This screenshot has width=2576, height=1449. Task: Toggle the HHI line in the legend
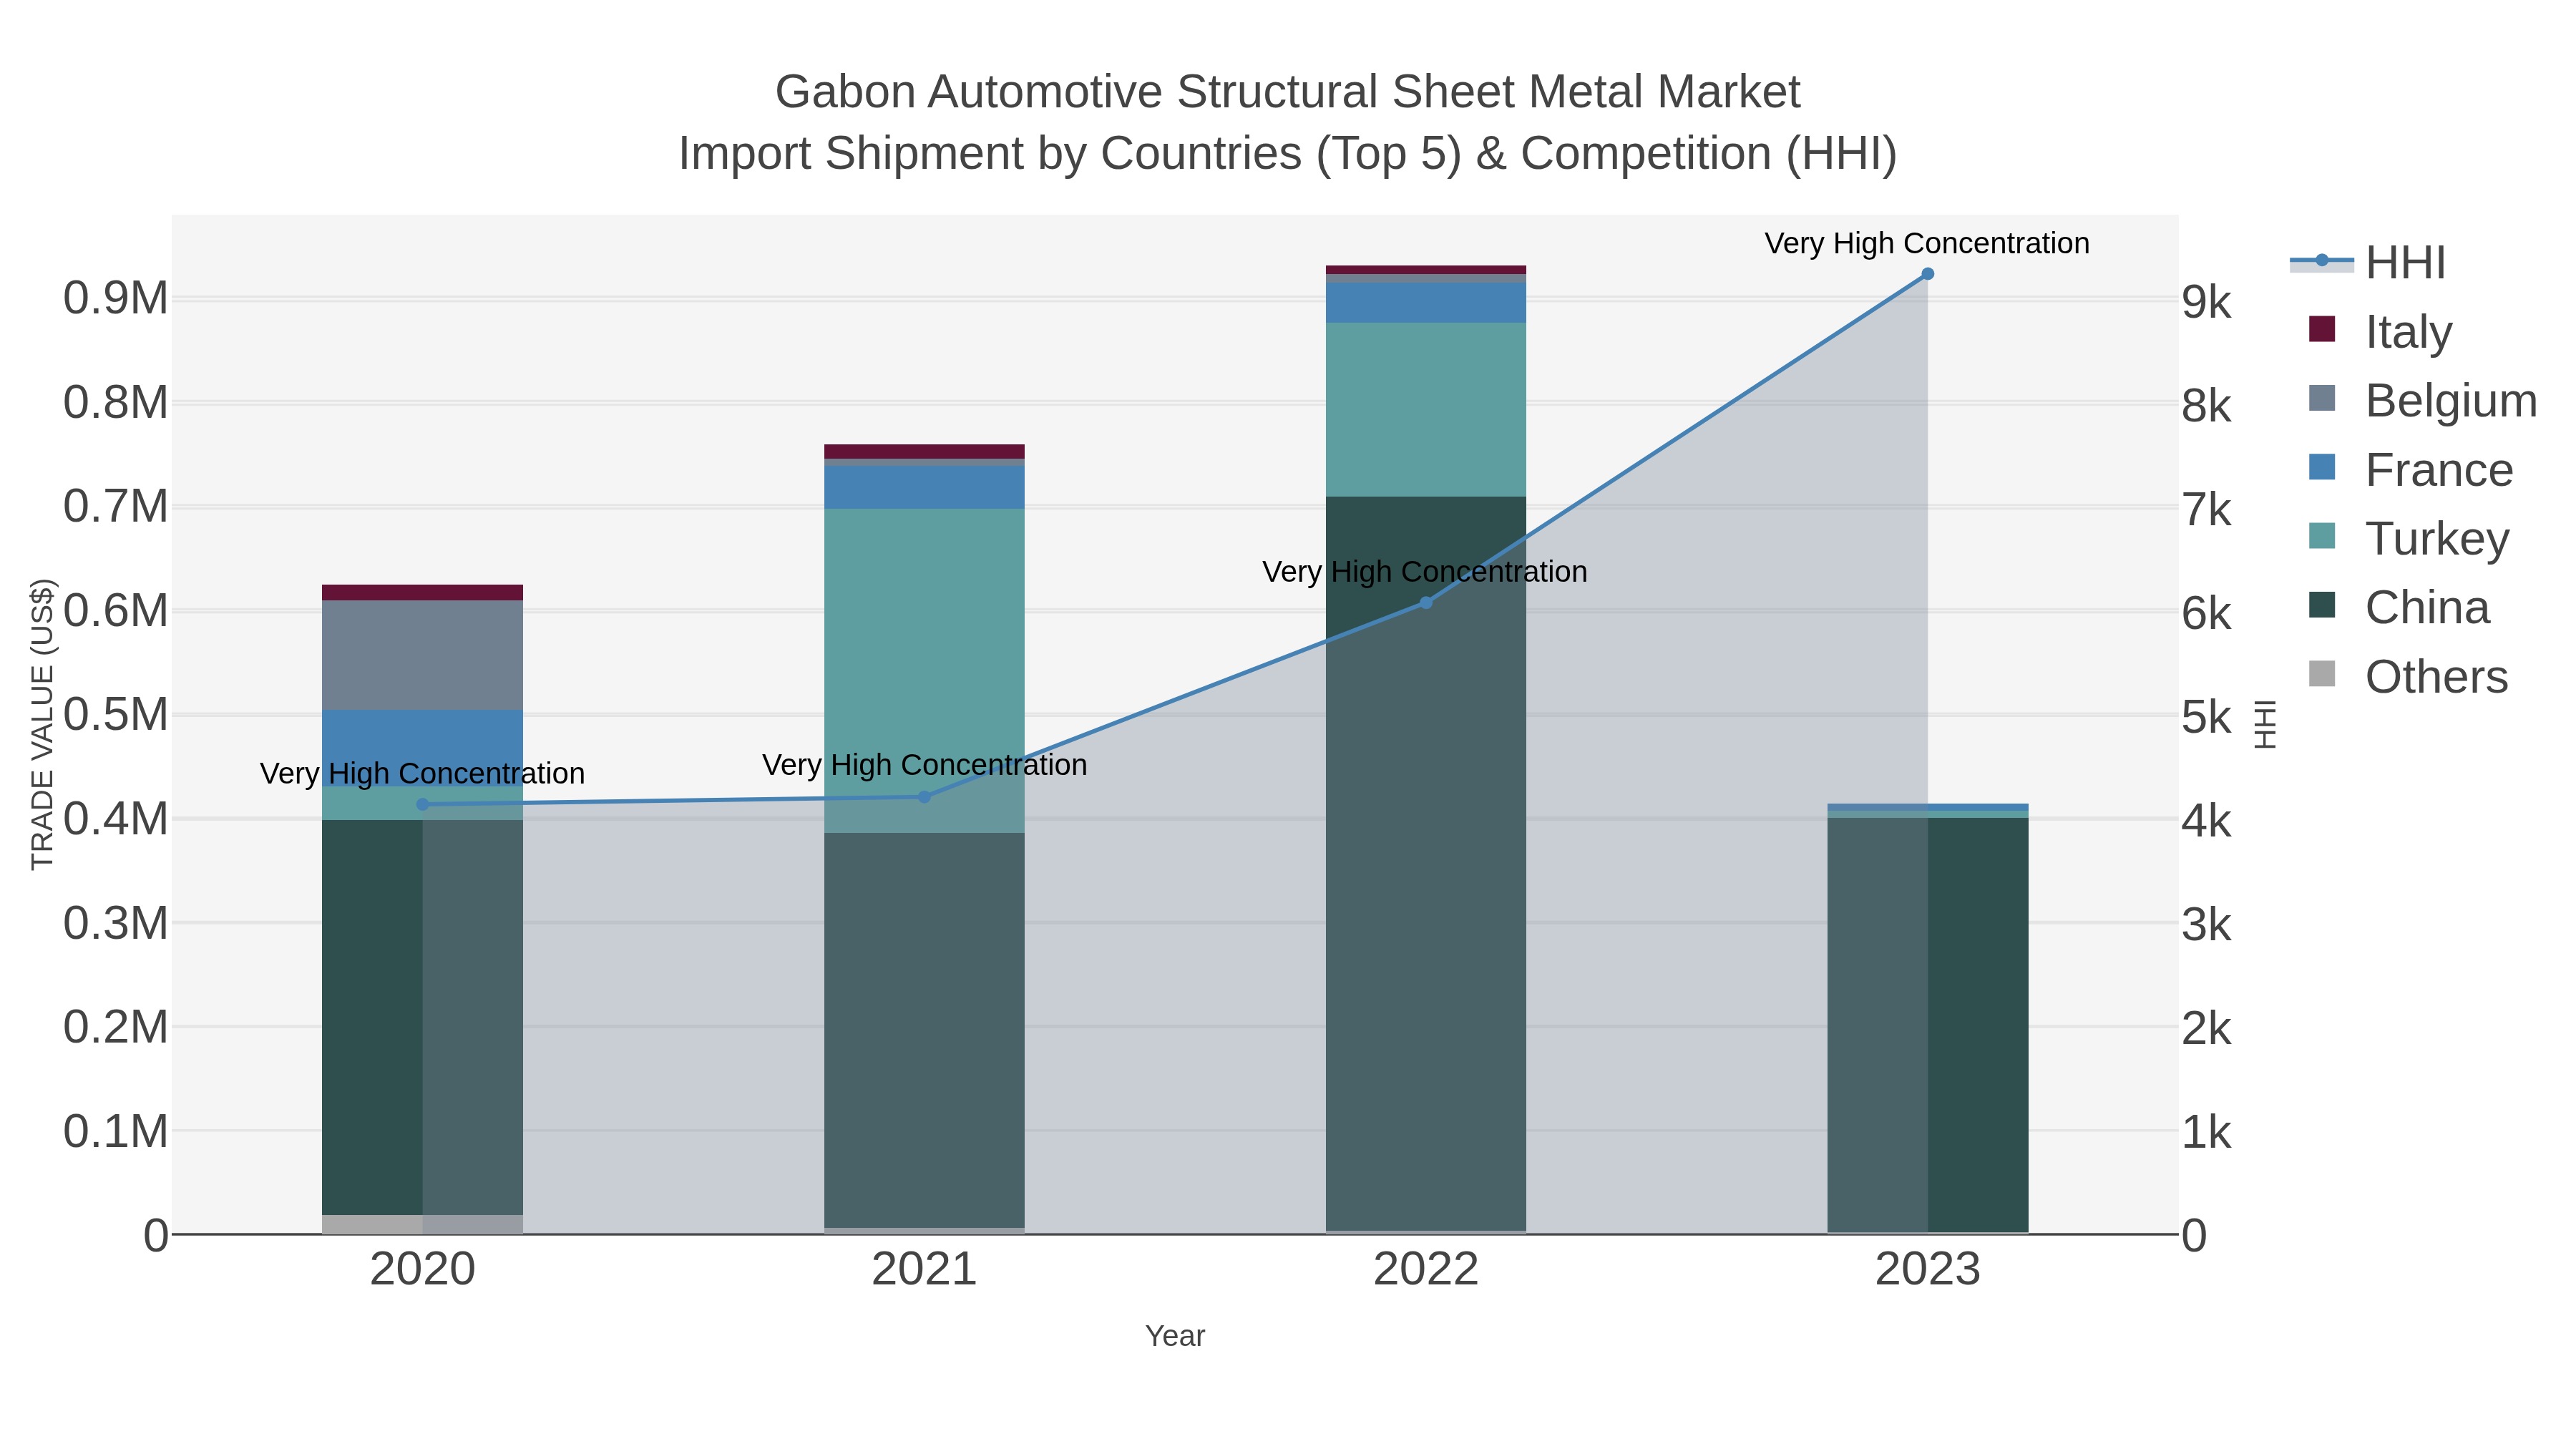click(2368, 262)
